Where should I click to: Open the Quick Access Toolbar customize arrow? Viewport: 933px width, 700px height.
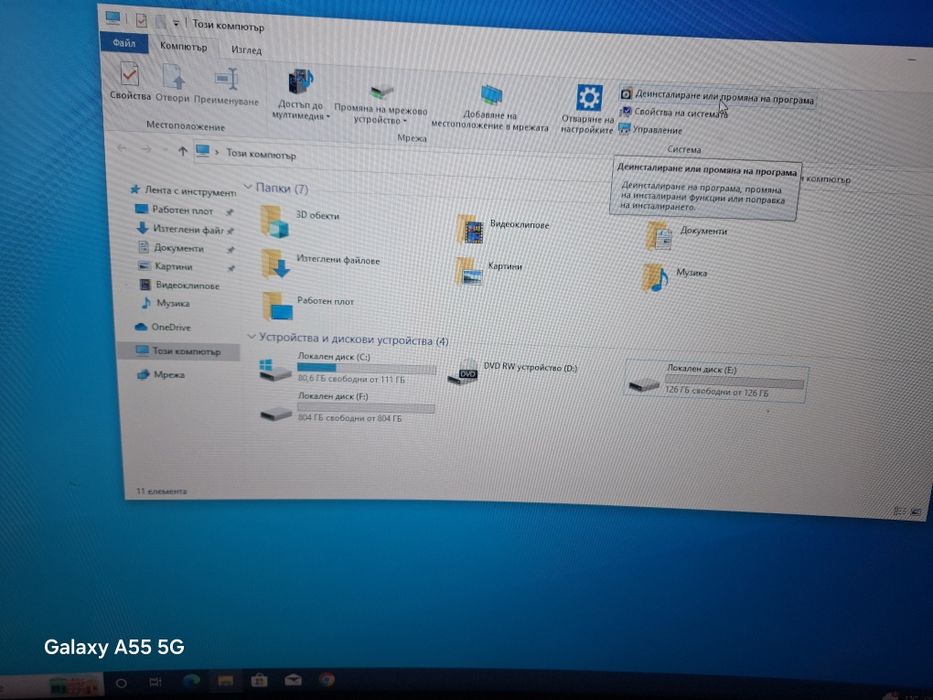(x=176, y=23)
